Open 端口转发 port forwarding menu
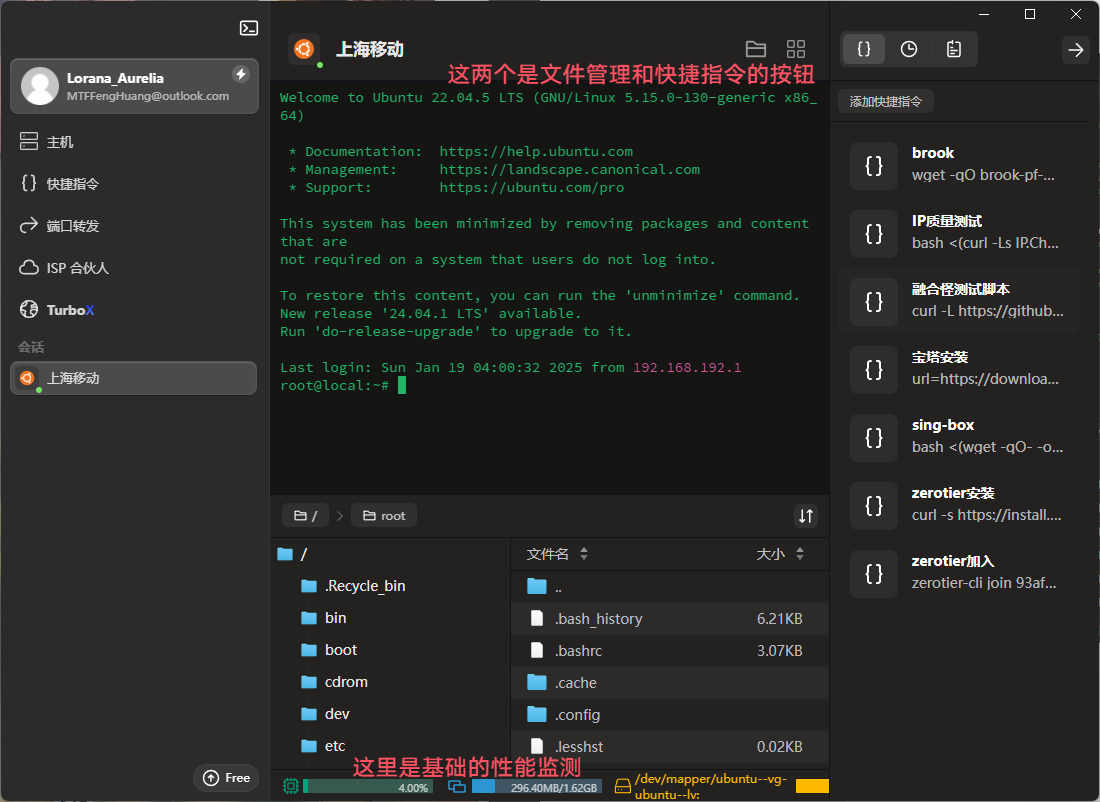 pyautogui.click(x=72, y=226)
